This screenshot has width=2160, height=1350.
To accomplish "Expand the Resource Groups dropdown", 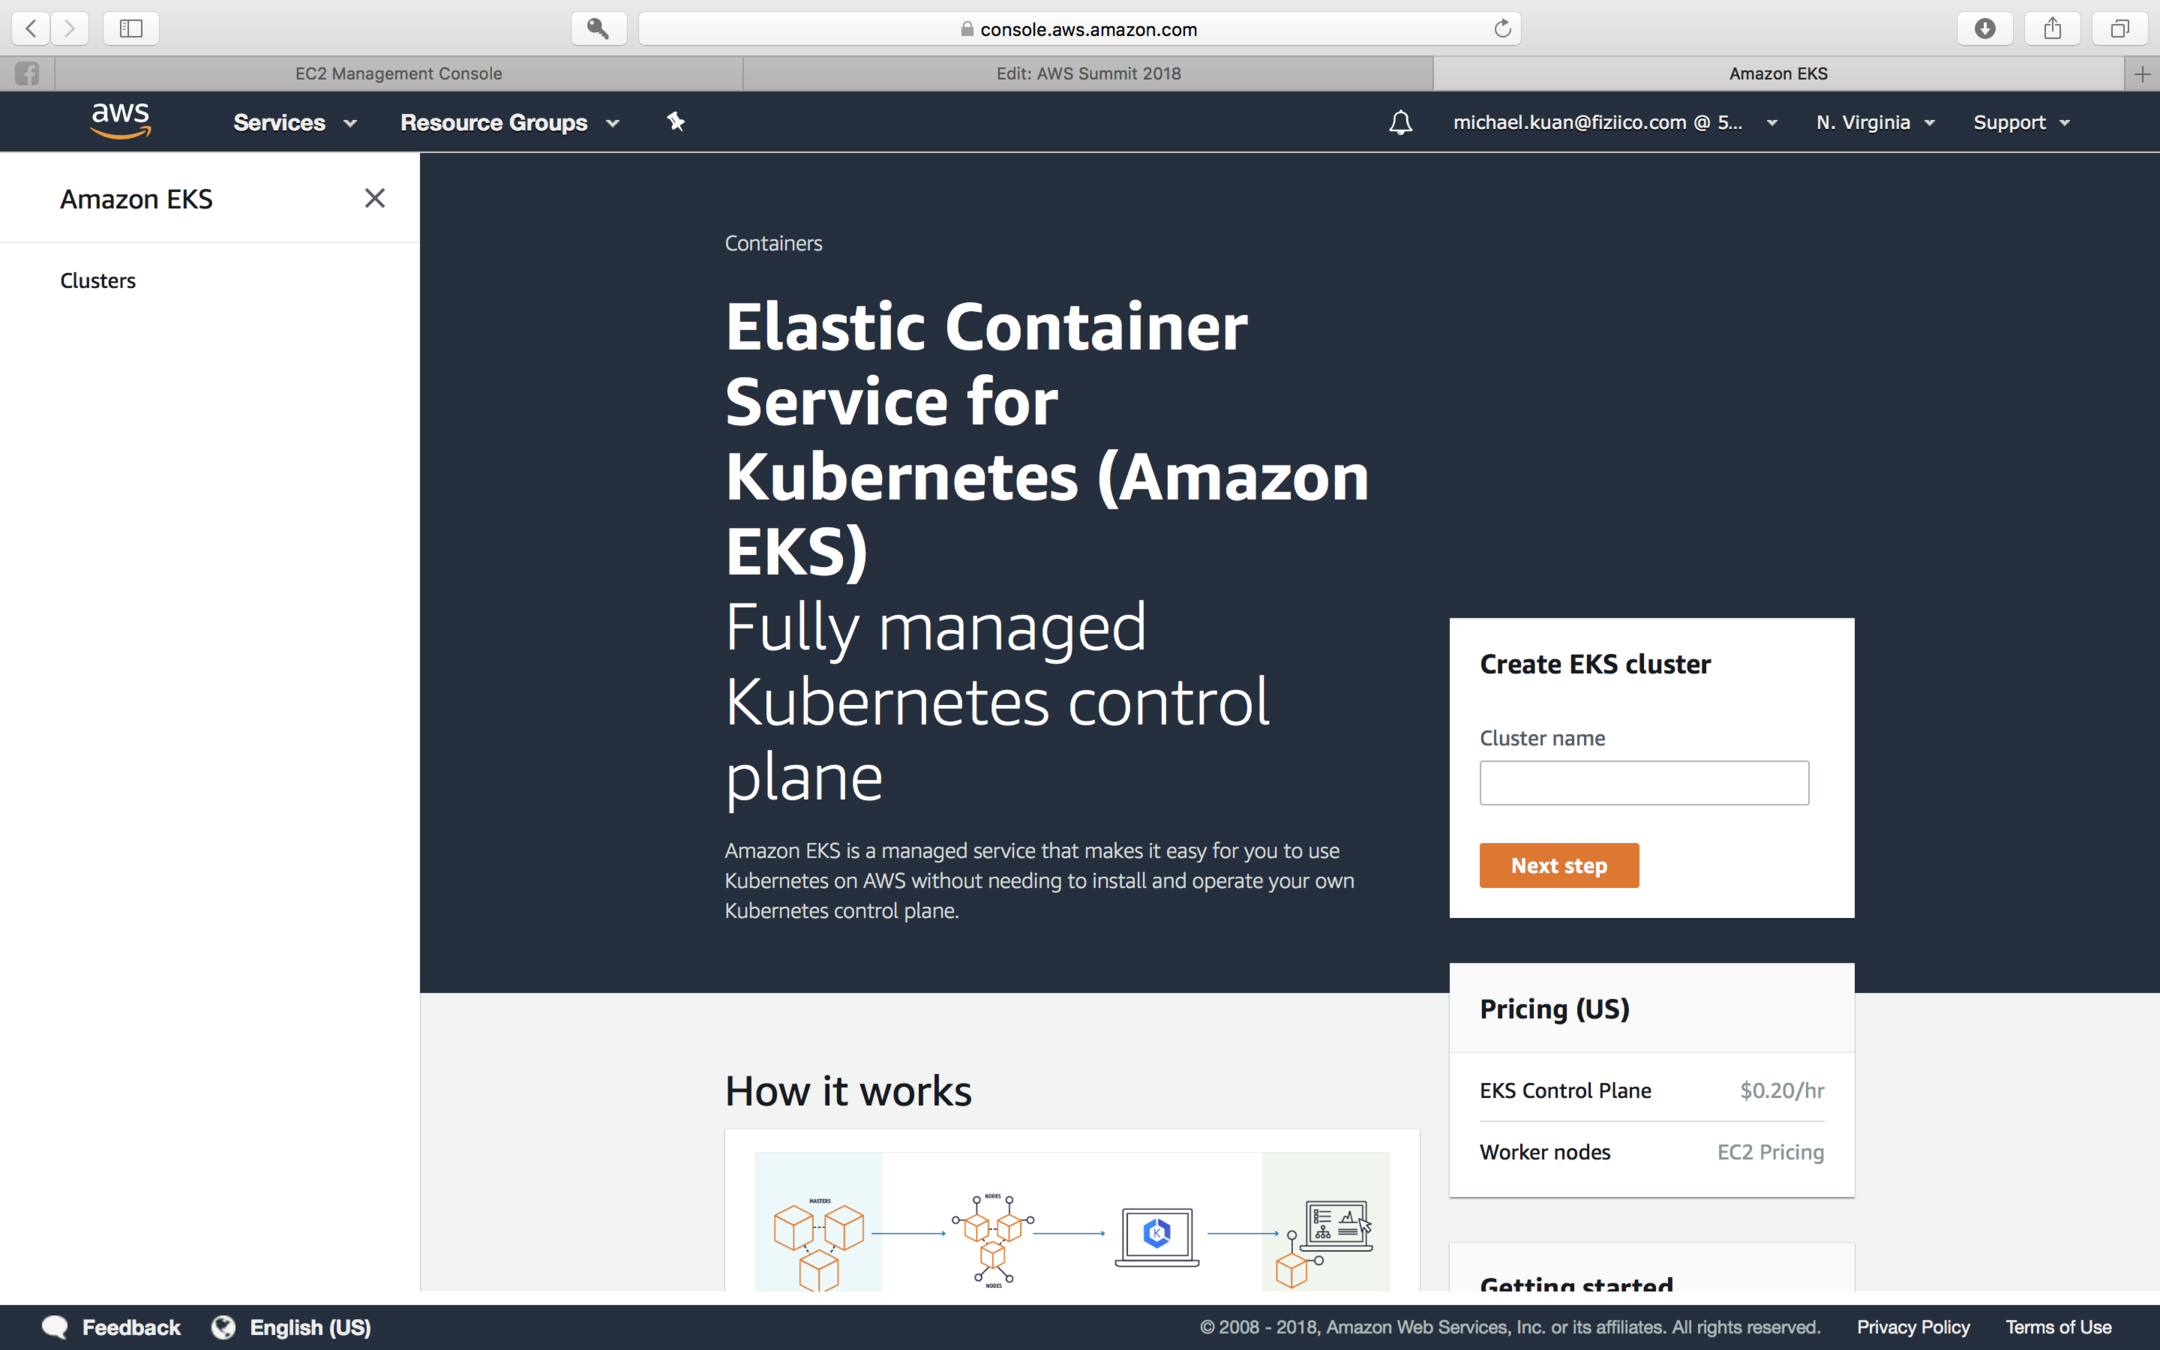I will click(509, 122).
